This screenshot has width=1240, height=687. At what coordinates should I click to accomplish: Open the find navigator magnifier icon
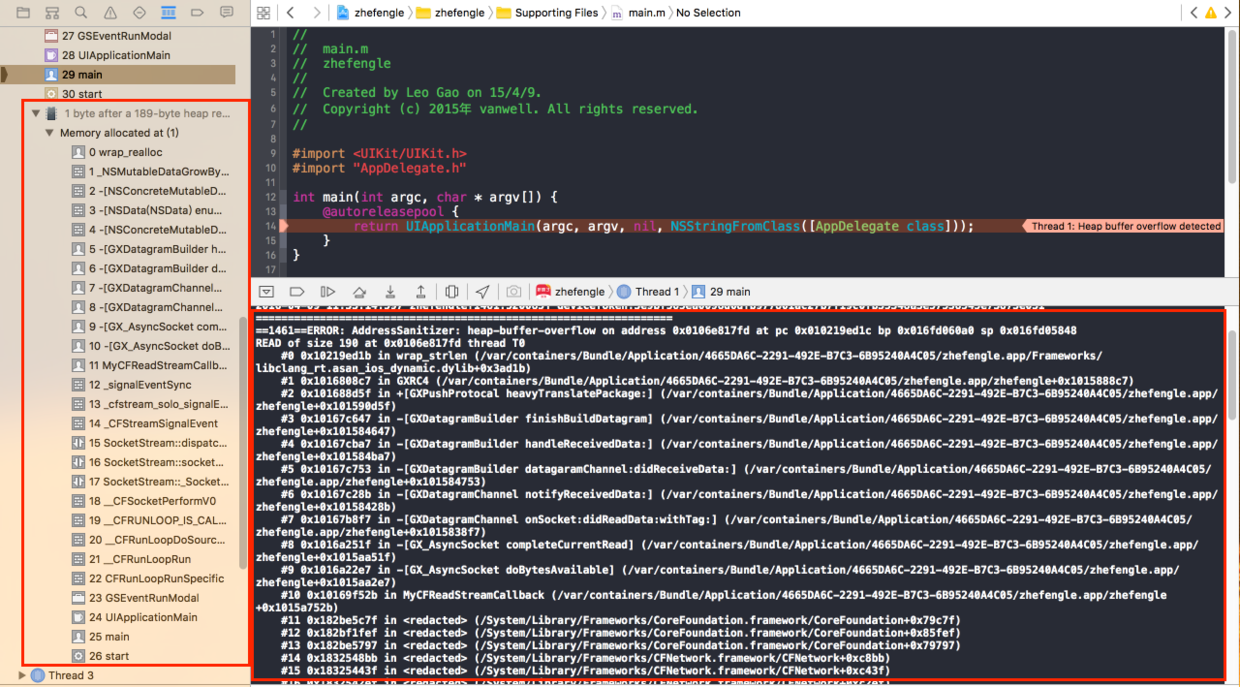[81, 13]
